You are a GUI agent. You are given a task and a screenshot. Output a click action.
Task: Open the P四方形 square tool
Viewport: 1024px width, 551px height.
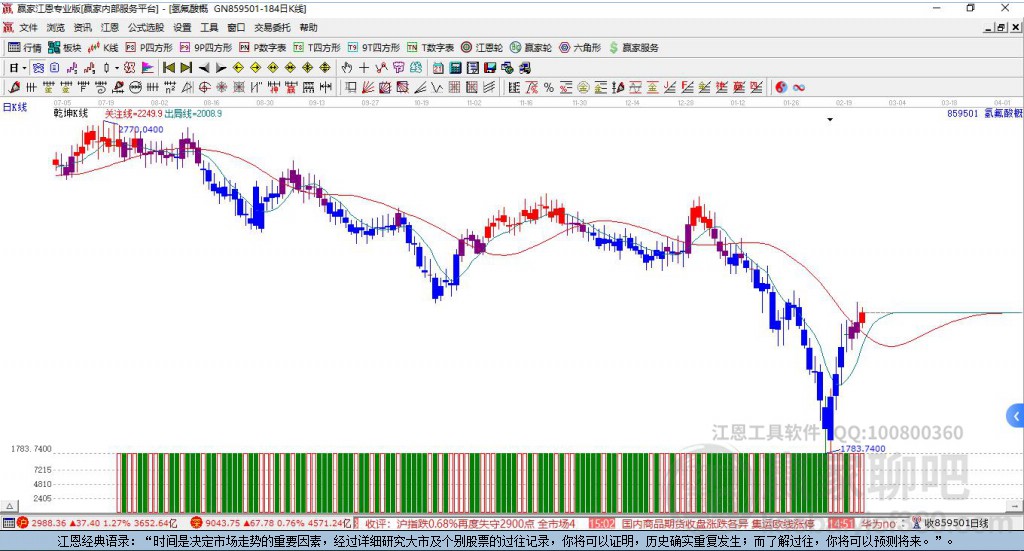[x=150, y=47]
